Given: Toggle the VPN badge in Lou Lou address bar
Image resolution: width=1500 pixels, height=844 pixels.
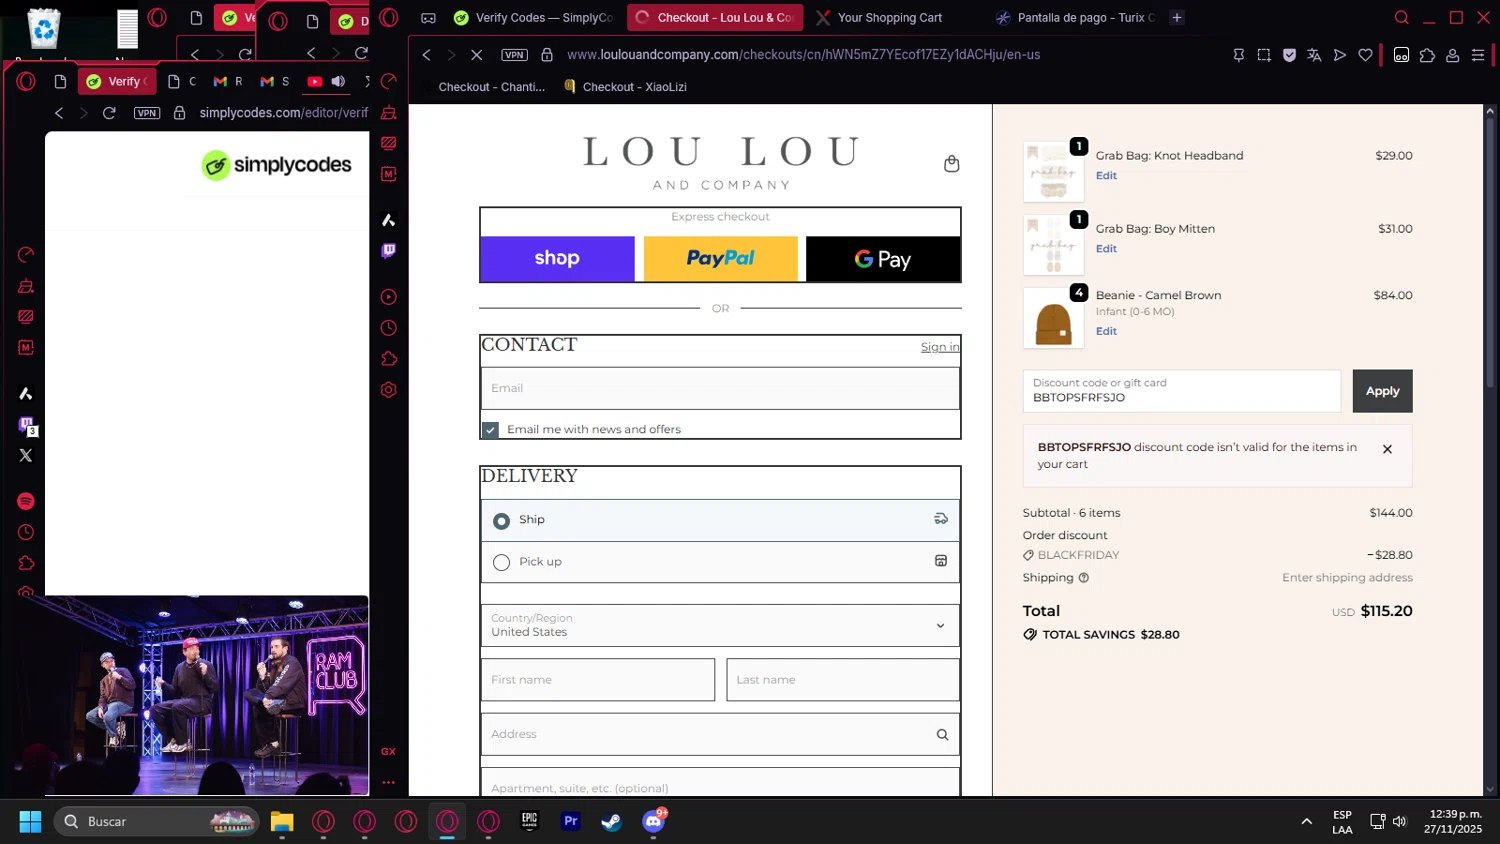Looking at the screenshot, I should [x=514, y=55].
